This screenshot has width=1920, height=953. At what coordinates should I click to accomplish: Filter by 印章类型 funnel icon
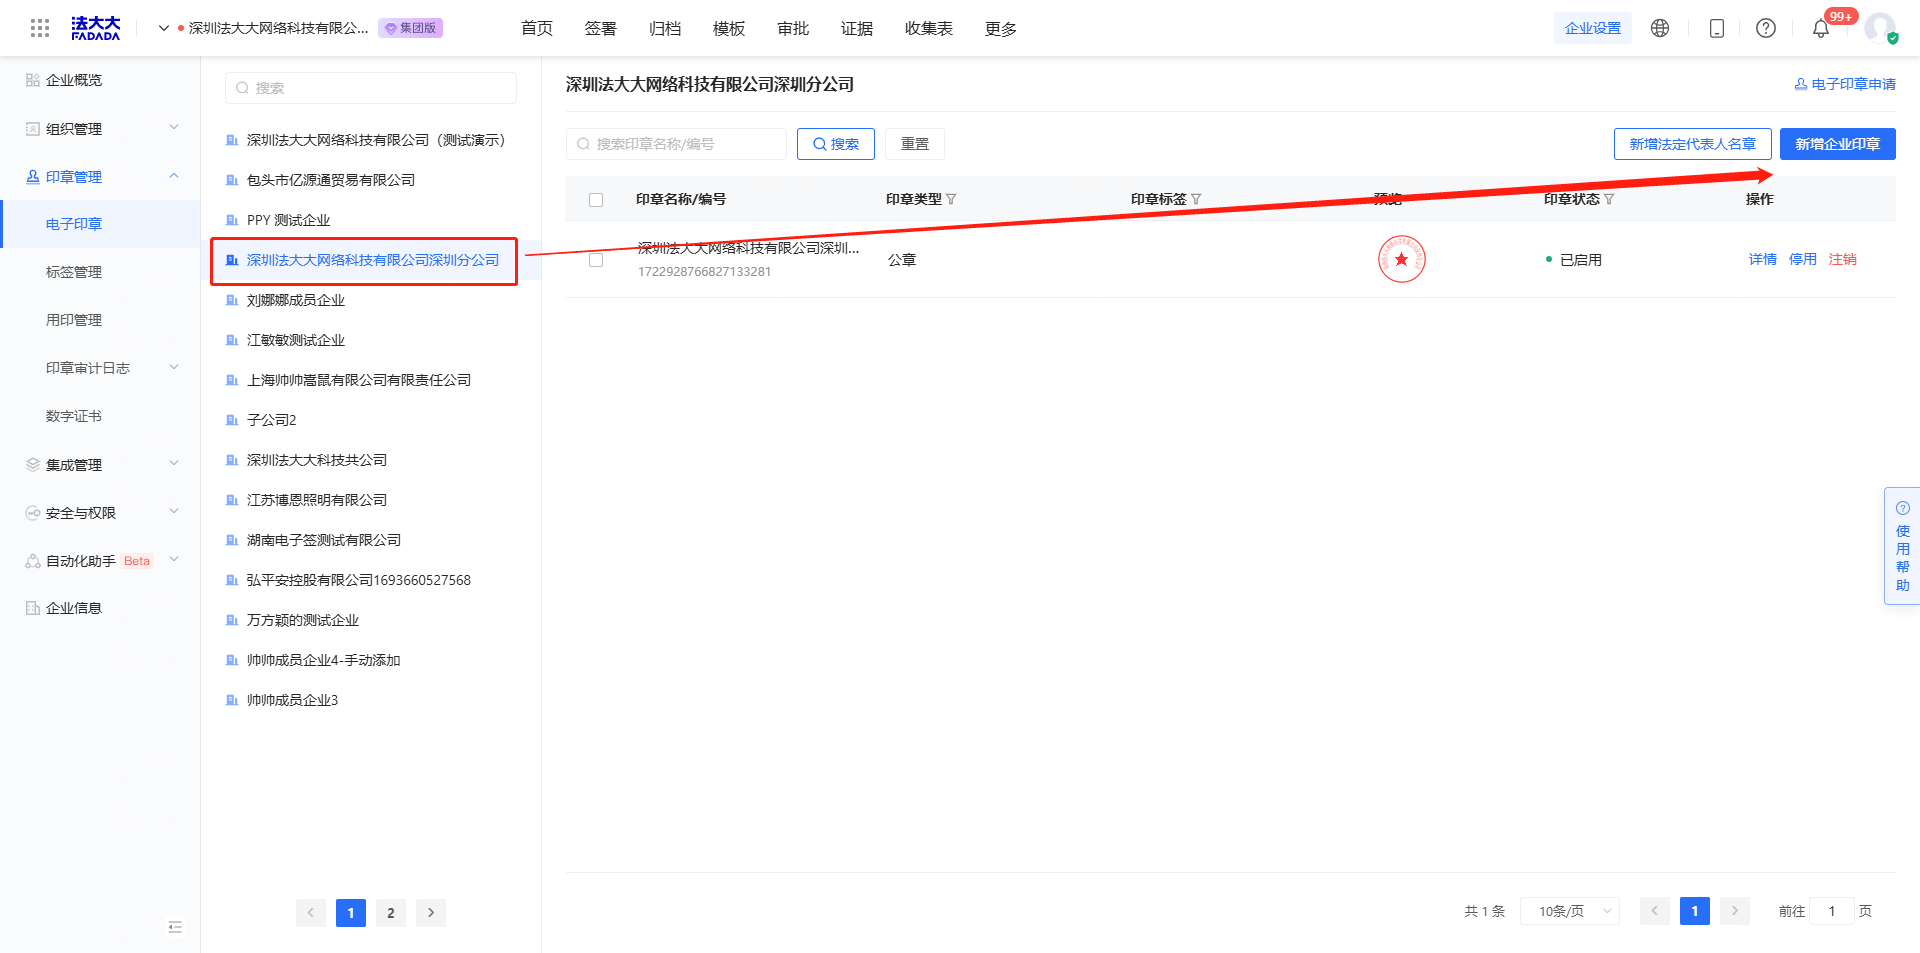(951, 199)
